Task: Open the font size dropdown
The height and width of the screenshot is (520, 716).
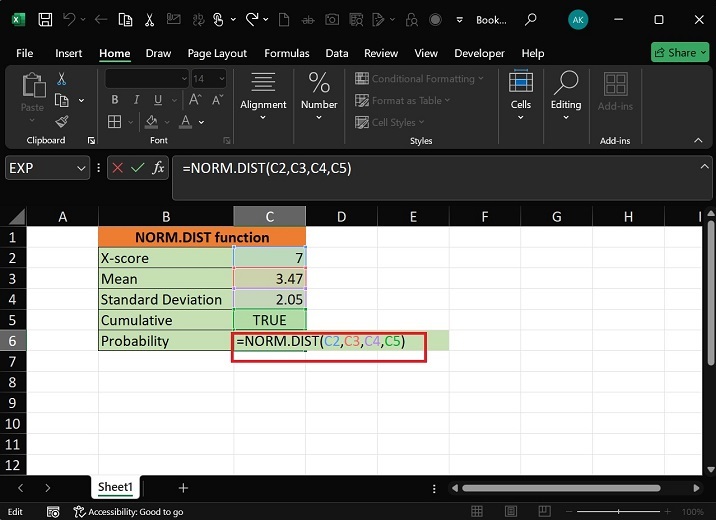Action: pos(221,79)
